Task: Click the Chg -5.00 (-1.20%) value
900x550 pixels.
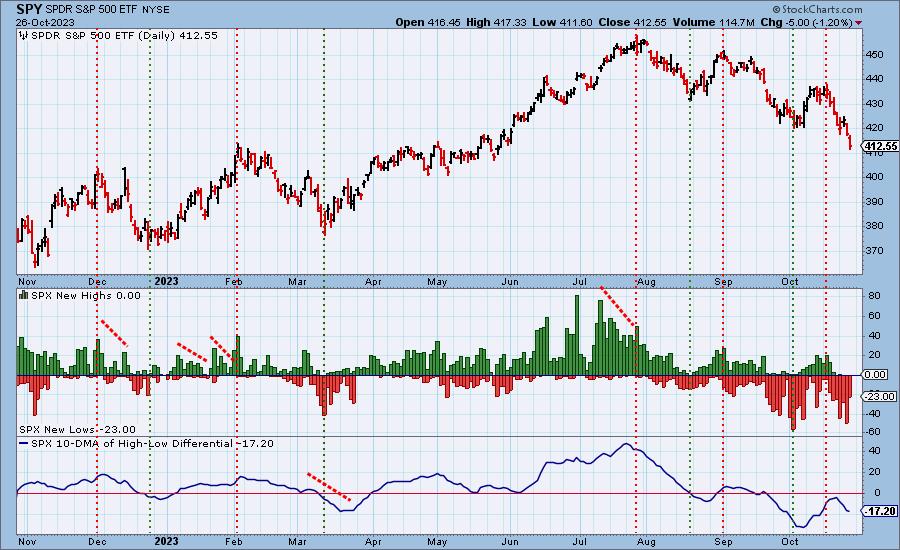Action: [x=806, y=22]
